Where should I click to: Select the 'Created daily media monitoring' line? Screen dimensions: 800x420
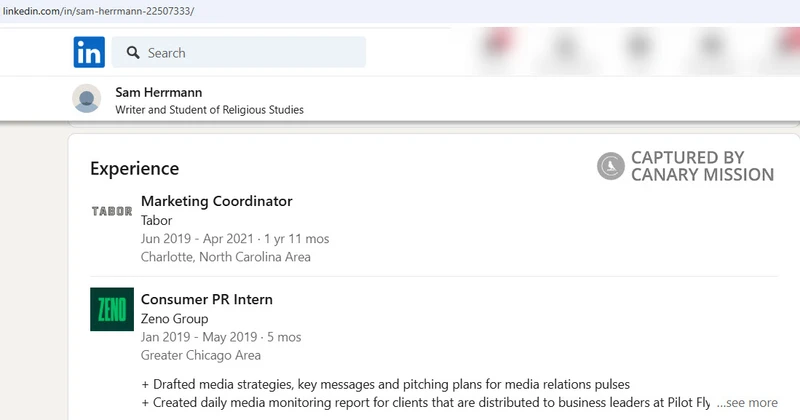[x=426, y=403]
